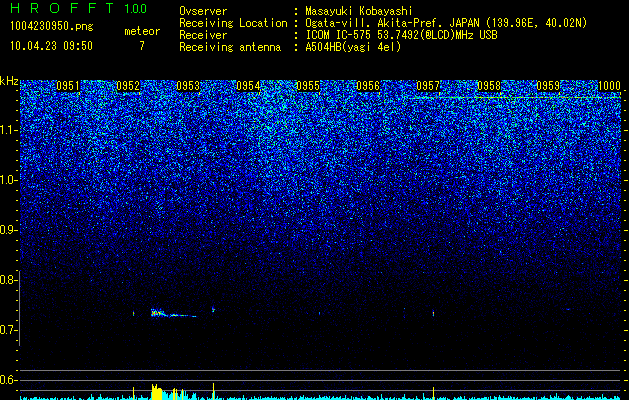629x400 pixels.
Task: Click the 0.7 kHz axis label
Action: tap(8, 330)
